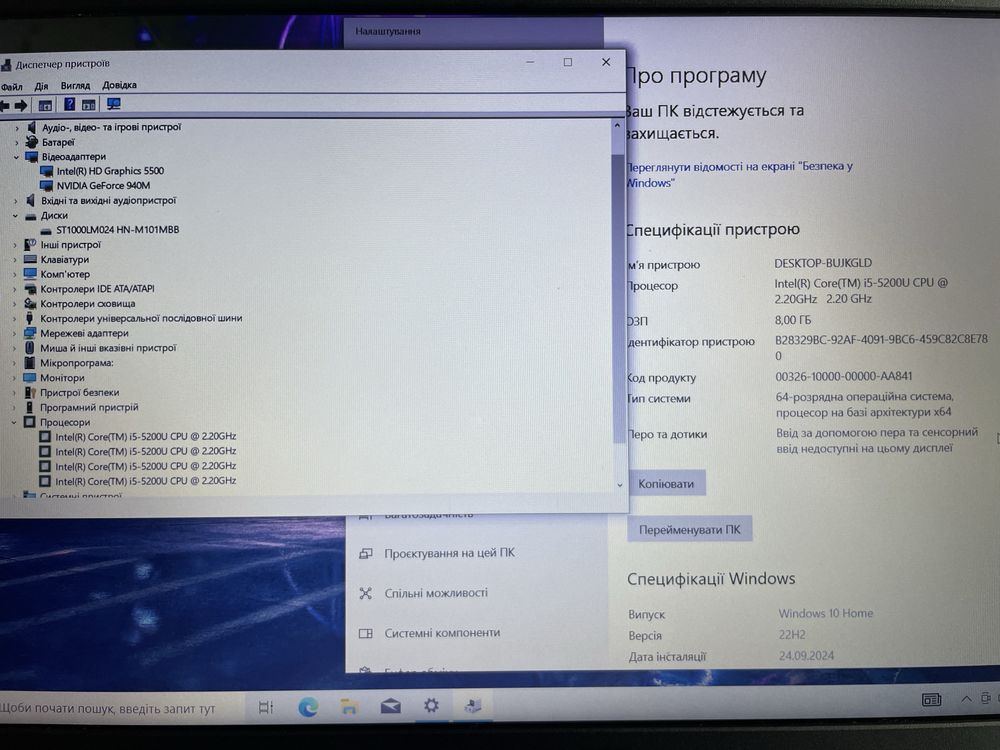This screenshot has width=1000, height=750.
Task: Collapse the Процесори node
Action: (x=14, y=423)
